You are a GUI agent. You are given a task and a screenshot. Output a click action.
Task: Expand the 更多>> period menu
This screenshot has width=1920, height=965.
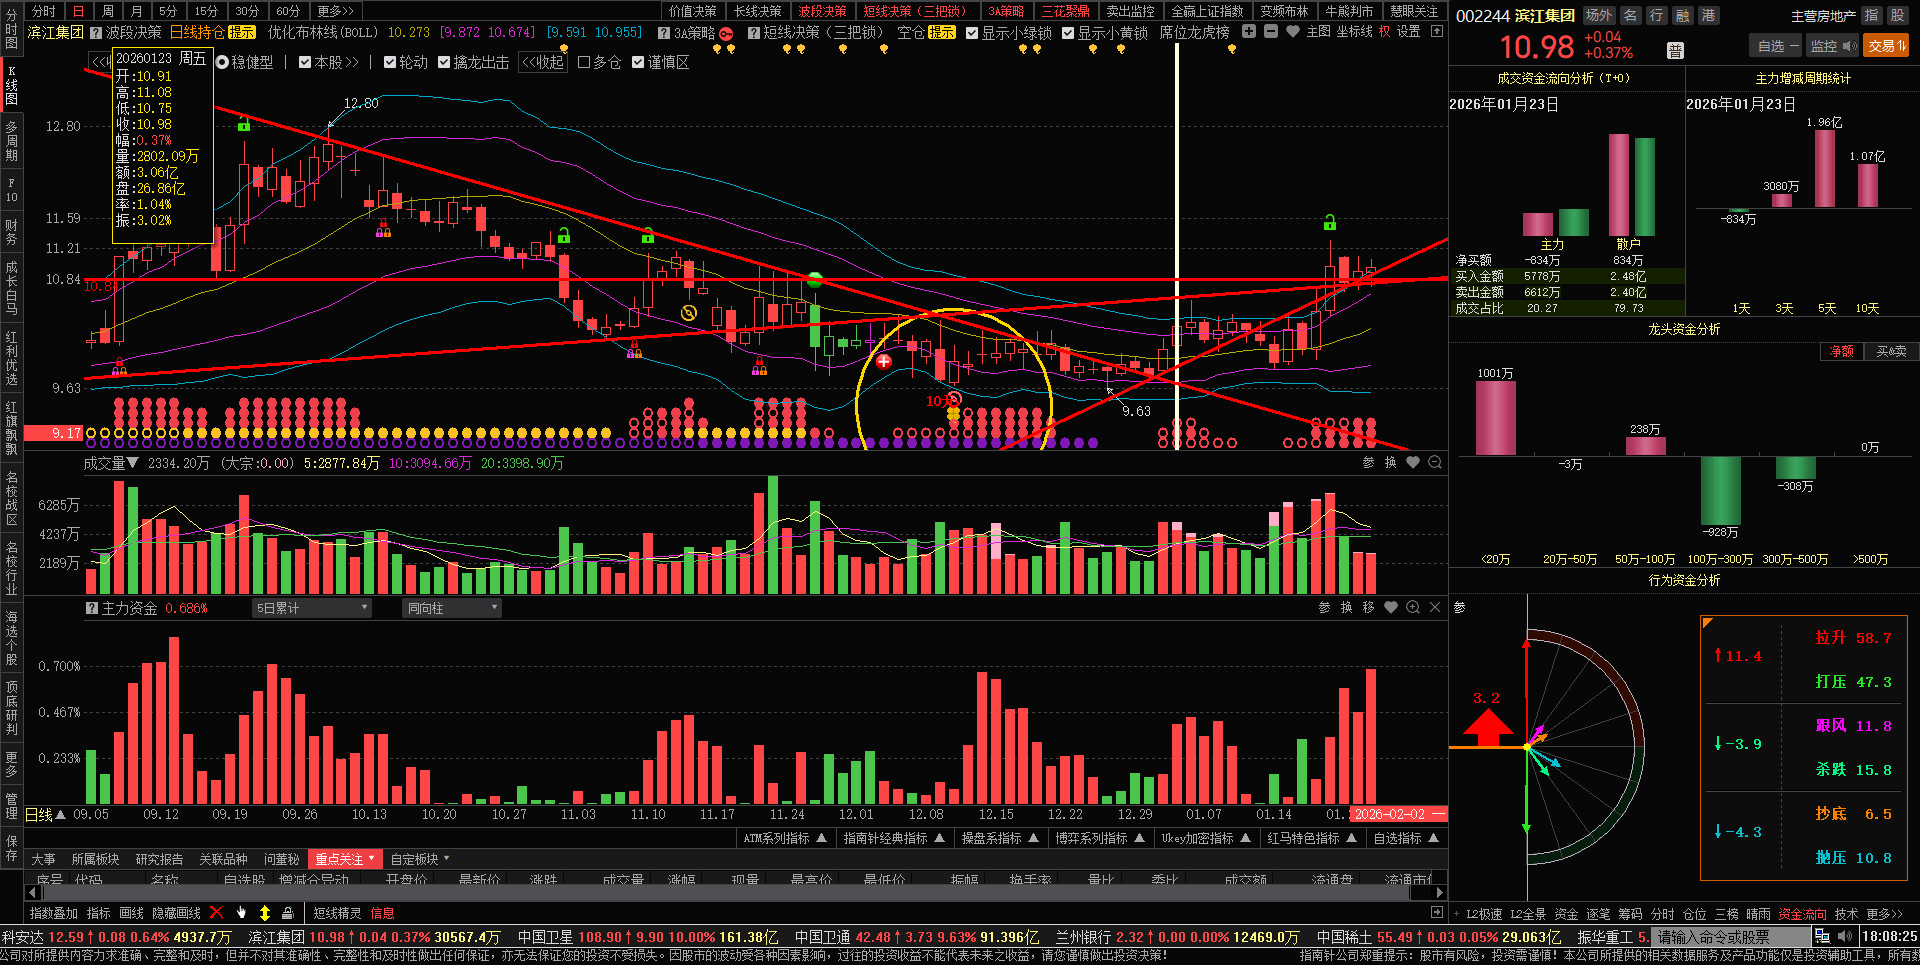coord(336,11)
